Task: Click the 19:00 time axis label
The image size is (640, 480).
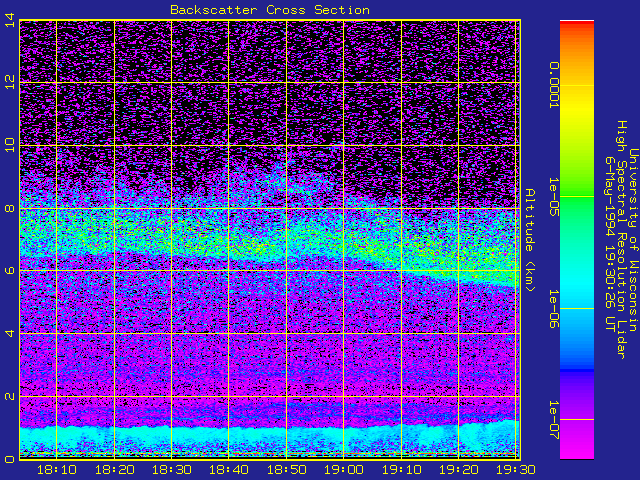Action: point(344,470)
